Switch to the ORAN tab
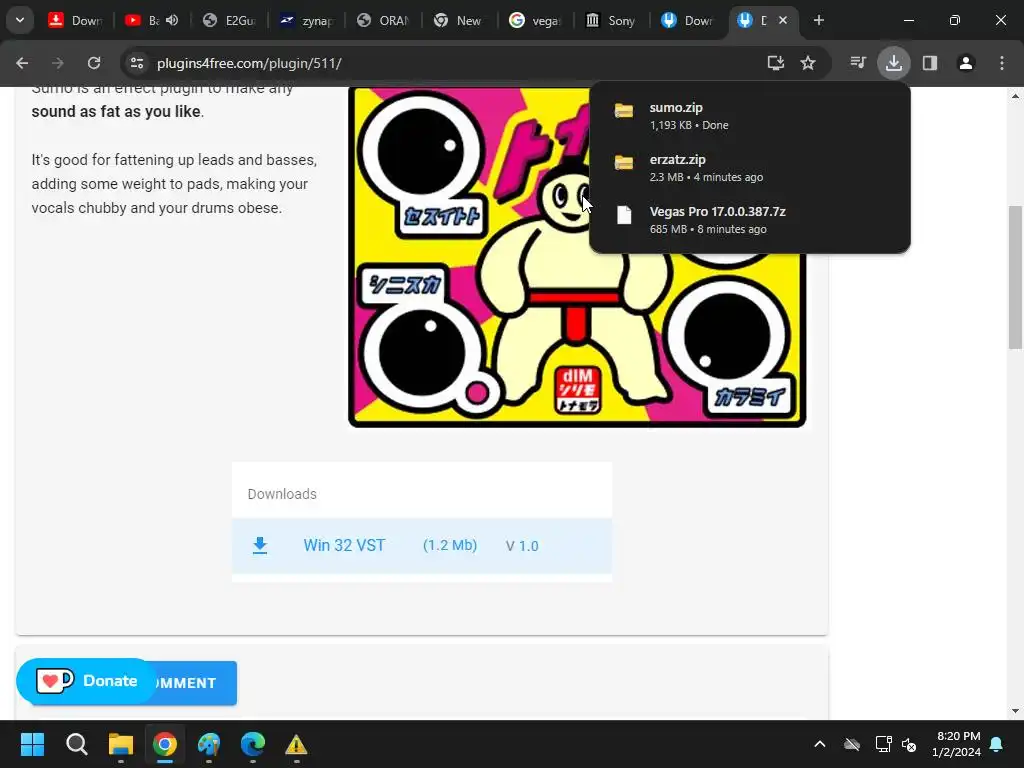1024x768 pixels. pyautogui.click(x=383, y=20)
